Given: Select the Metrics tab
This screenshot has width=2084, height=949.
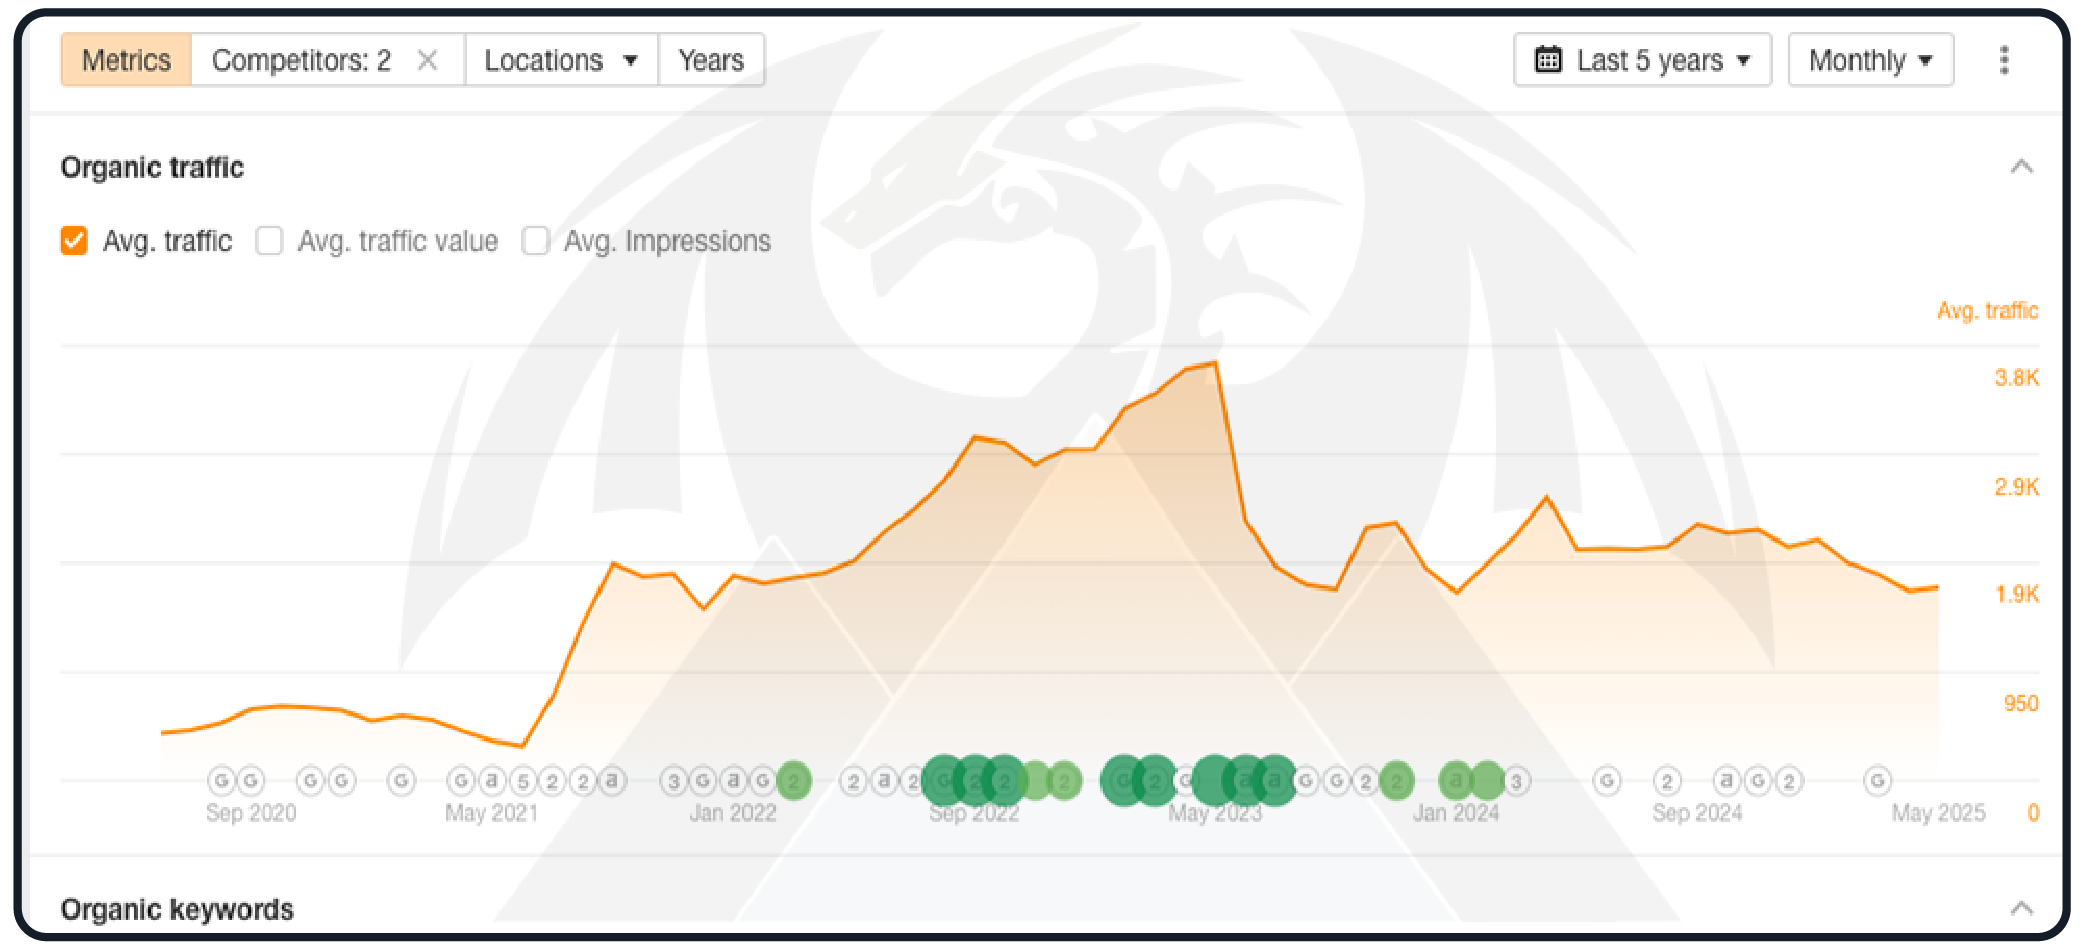Looking at the screenshot, I should coord(126,60).
